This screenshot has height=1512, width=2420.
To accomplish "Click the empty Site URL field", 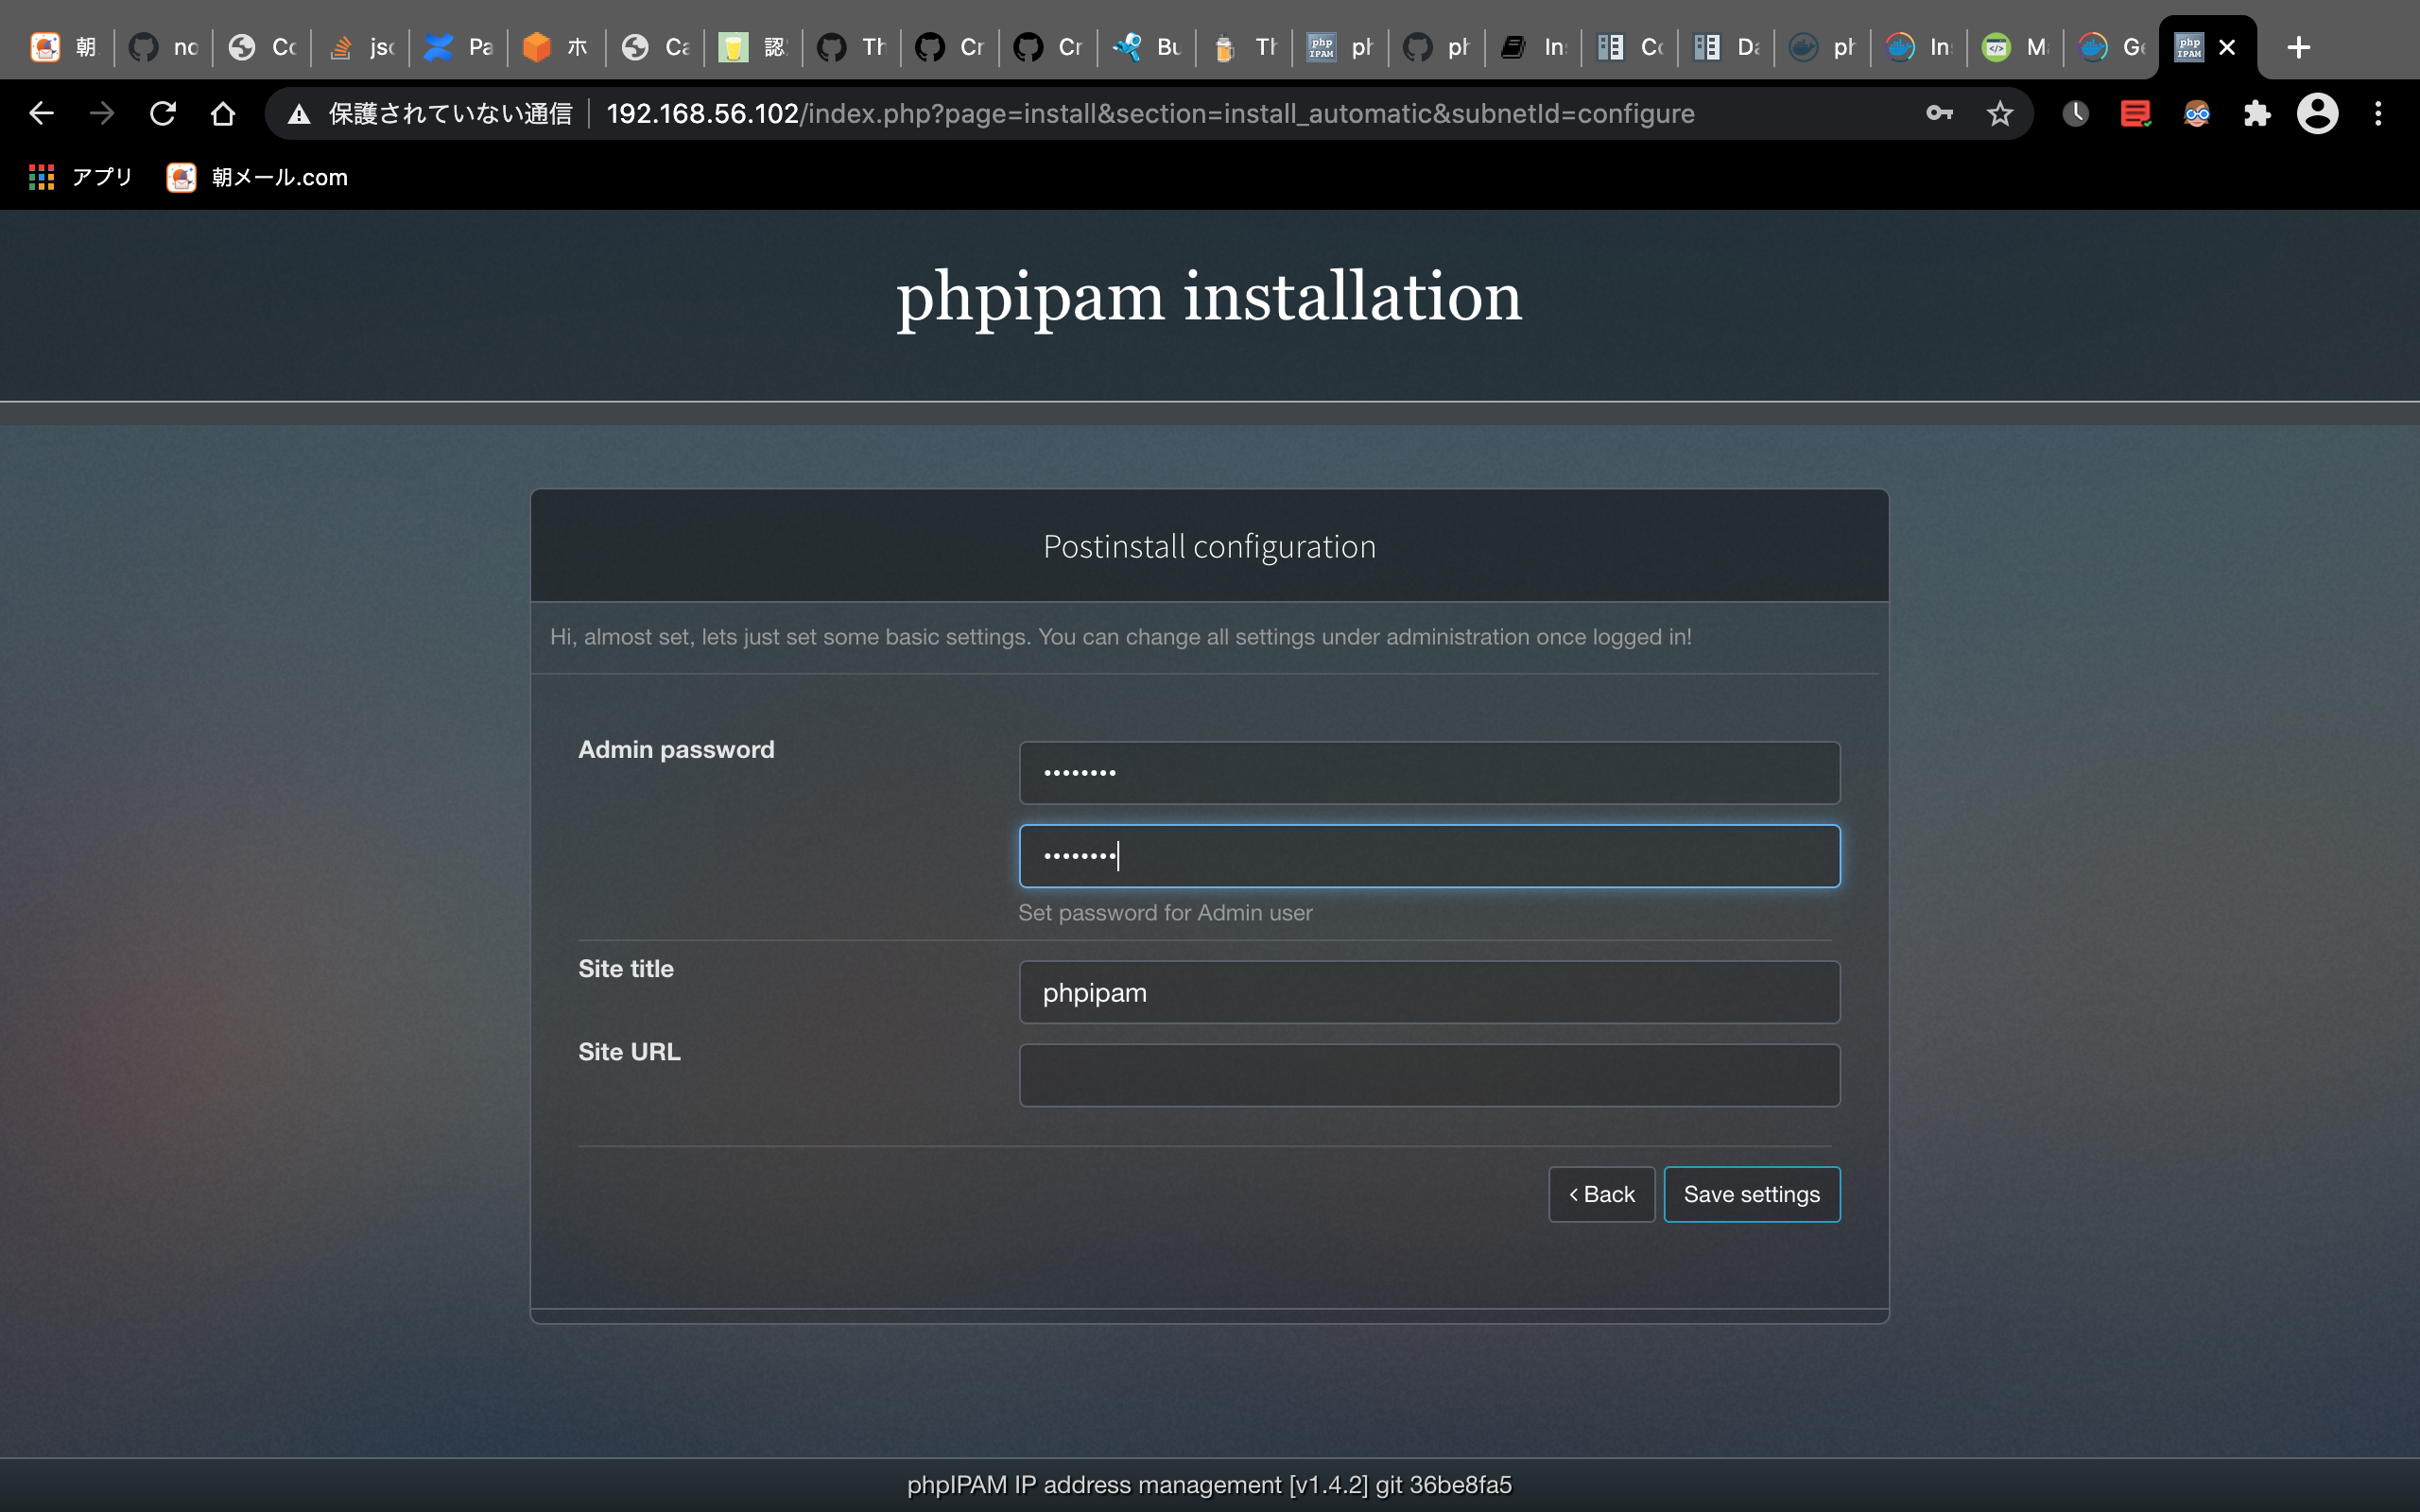I will 1429,1075.
